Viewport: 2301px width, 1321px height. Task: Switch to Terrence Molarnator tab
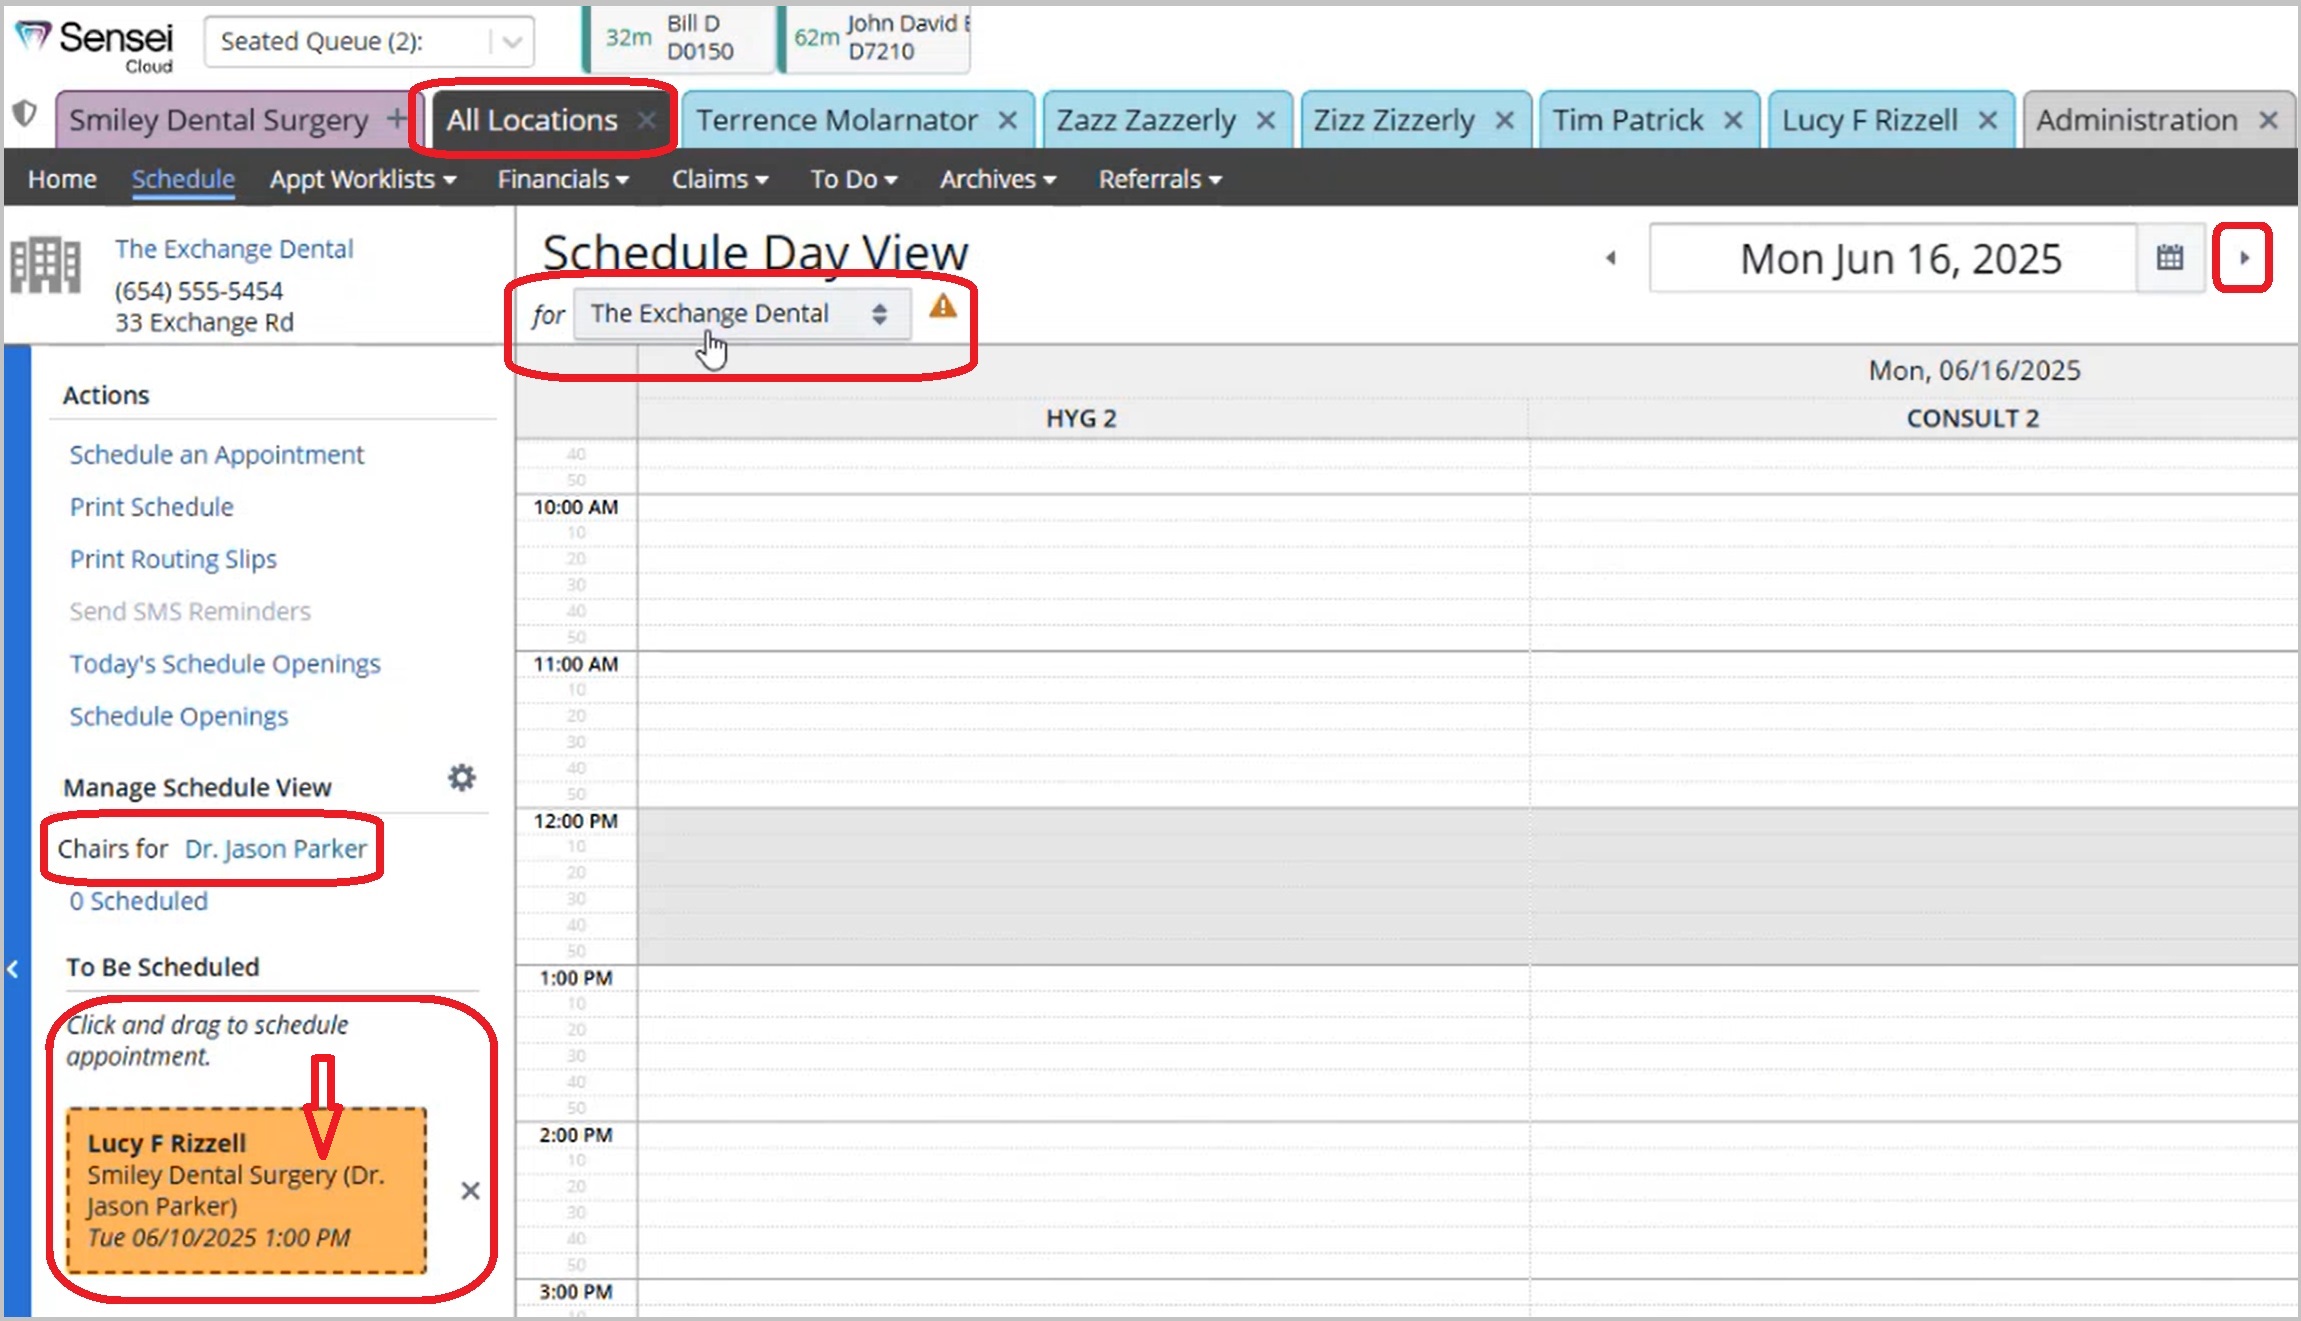coord(837,120)
